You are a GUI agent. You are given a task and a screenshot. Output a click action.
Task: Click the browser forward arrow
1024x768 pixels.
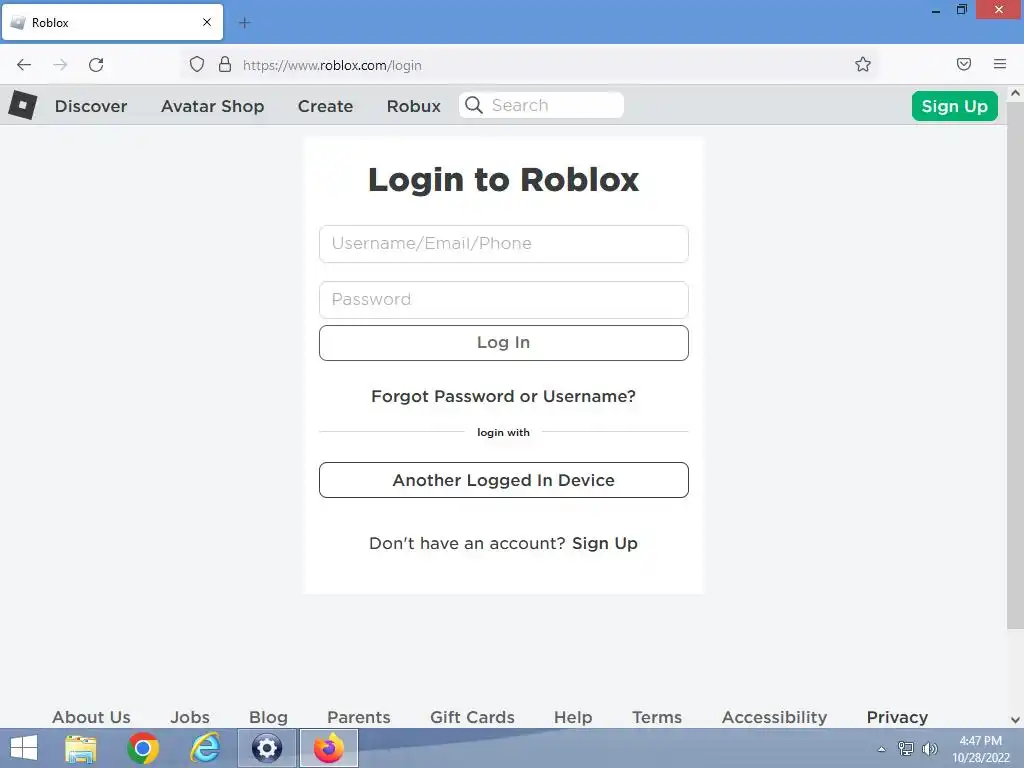[x=60, y=65]
